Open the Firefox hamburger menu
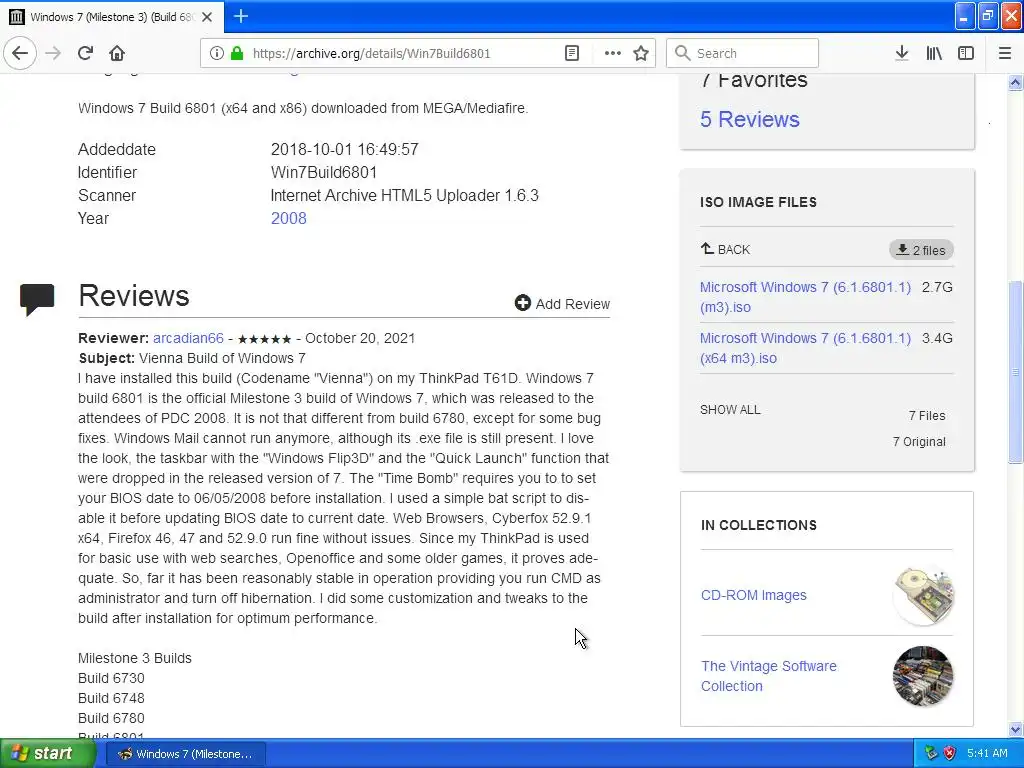This screenshot has height=768, width=1024. click(x=1005, y=53)
